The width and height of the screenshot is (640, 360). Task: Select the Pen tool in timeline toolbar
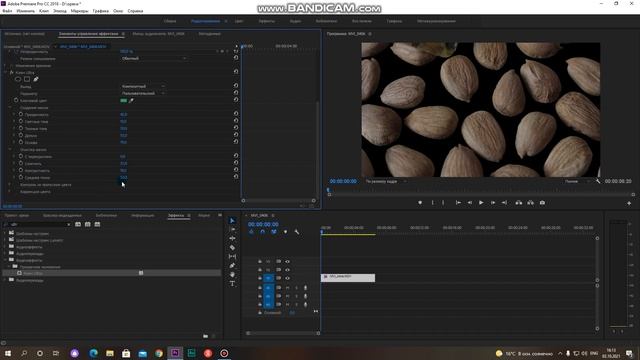point(232,265)
